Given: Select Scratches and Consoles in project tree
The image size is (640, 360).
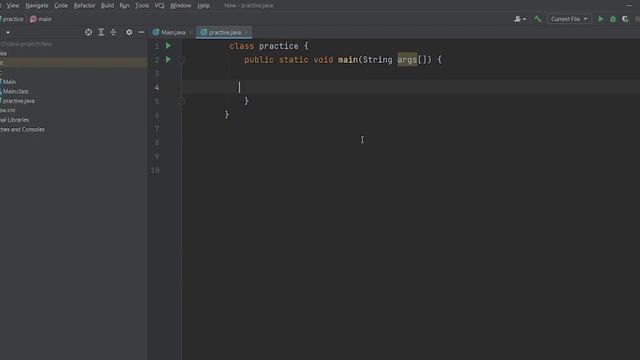Looking at the screenshot, I should pyautogui.click(x=22, y=129).
